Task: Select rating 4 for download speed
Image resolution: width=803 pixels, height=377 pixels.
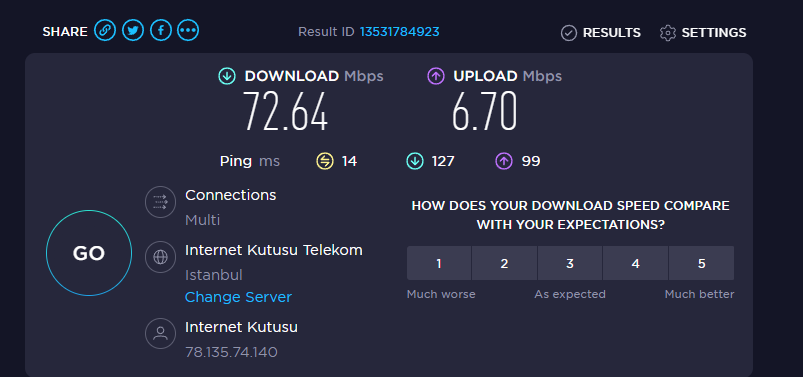Action: point(636,263)
